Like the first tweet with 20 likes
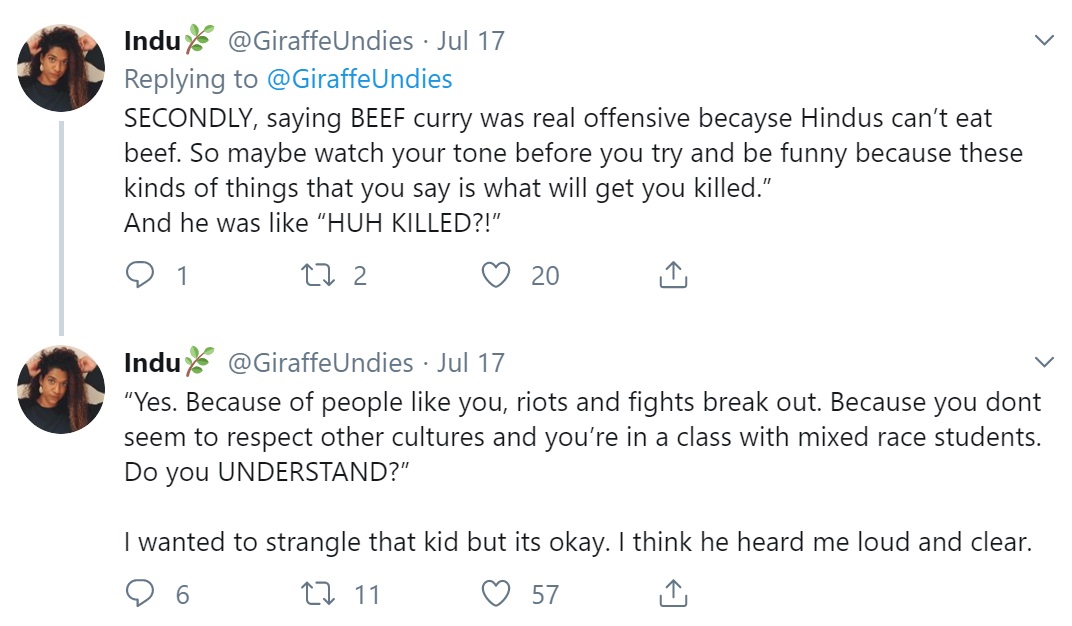The image size is (1072, 626). pos(496,275)
